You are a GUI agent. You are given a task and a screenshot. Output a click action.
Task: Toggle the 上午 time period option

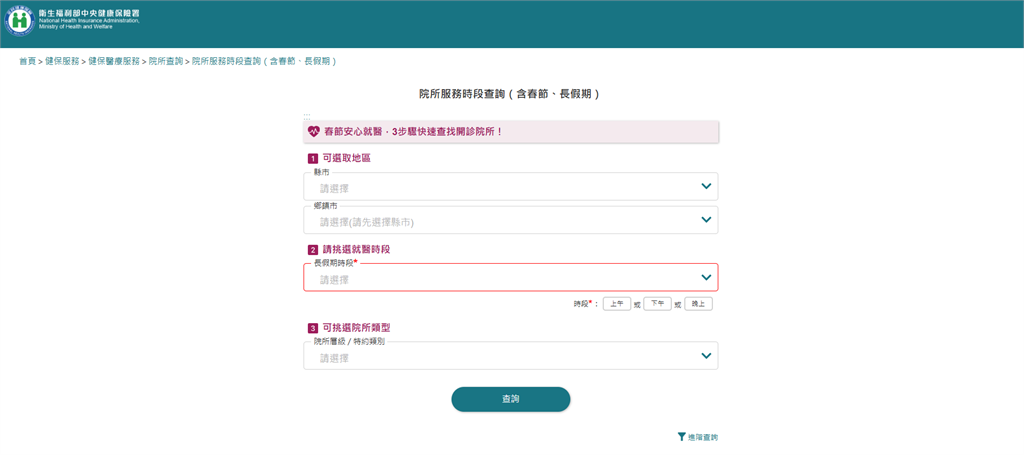617,304
